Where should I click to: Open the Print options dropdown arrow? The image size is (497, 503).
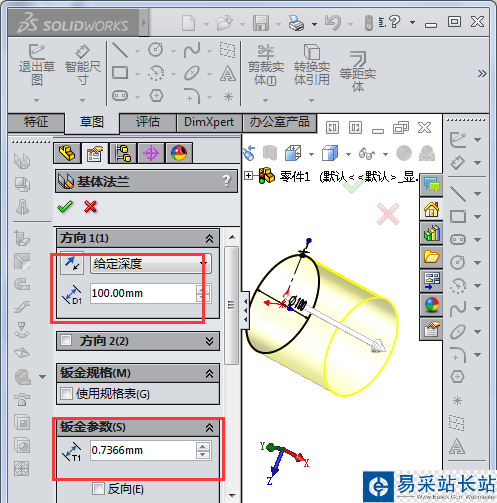pyautogui.click(x=314, y=24)
